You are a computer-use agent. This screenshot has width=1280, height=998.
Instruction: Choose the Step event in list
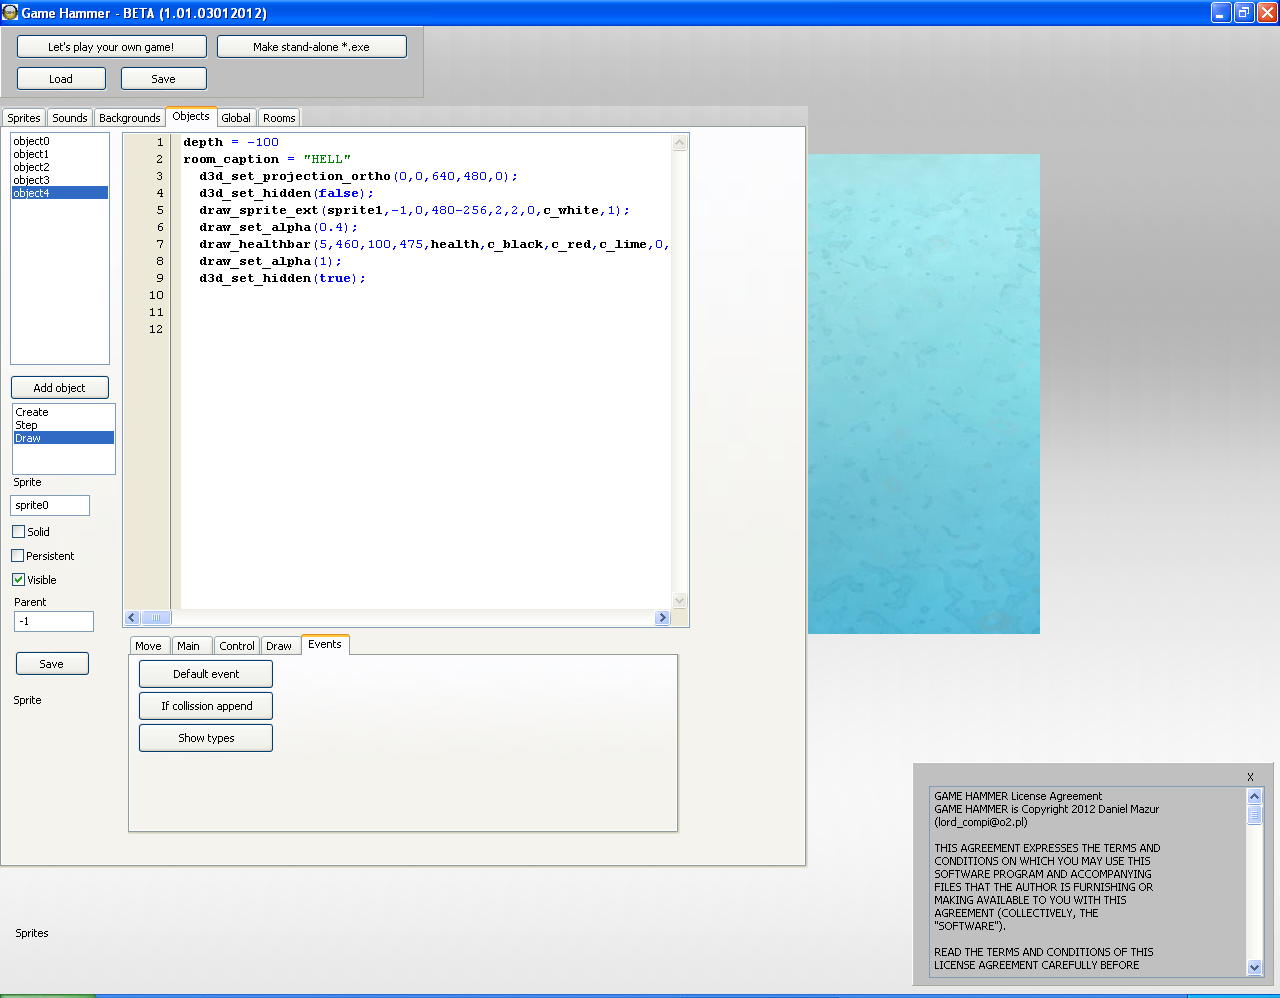[27, 425]
